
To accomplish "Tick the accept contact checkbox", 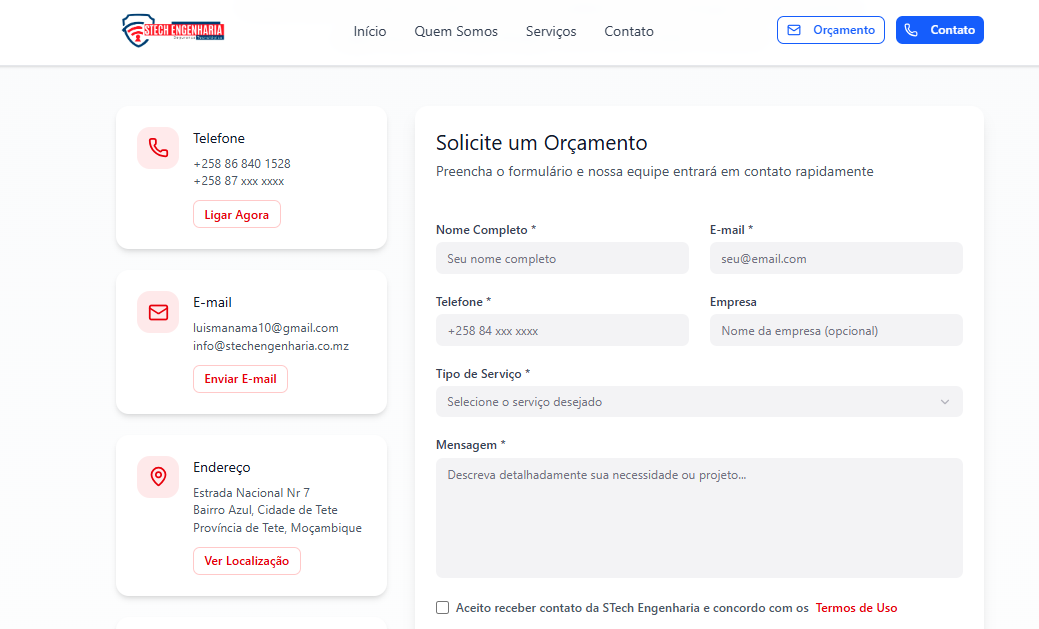I will click(443, 607).
